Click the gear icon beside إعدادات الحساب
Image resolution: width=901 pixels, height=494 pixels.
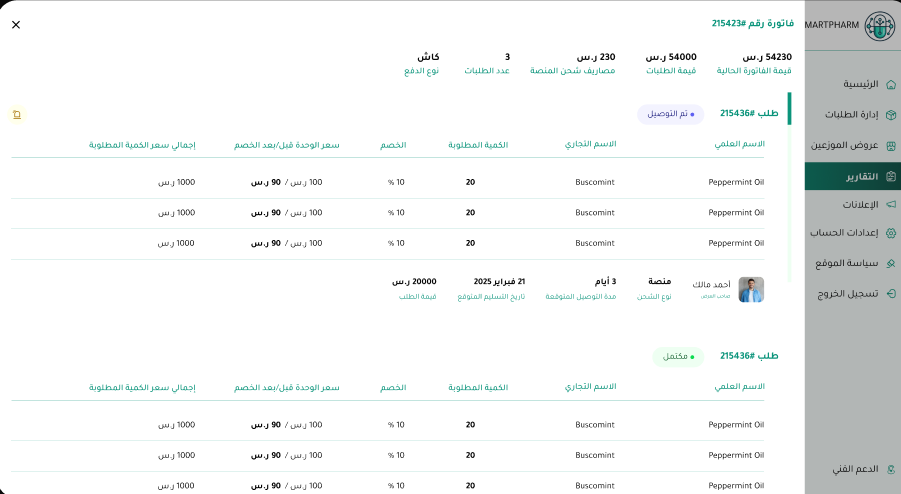point(890,233)
